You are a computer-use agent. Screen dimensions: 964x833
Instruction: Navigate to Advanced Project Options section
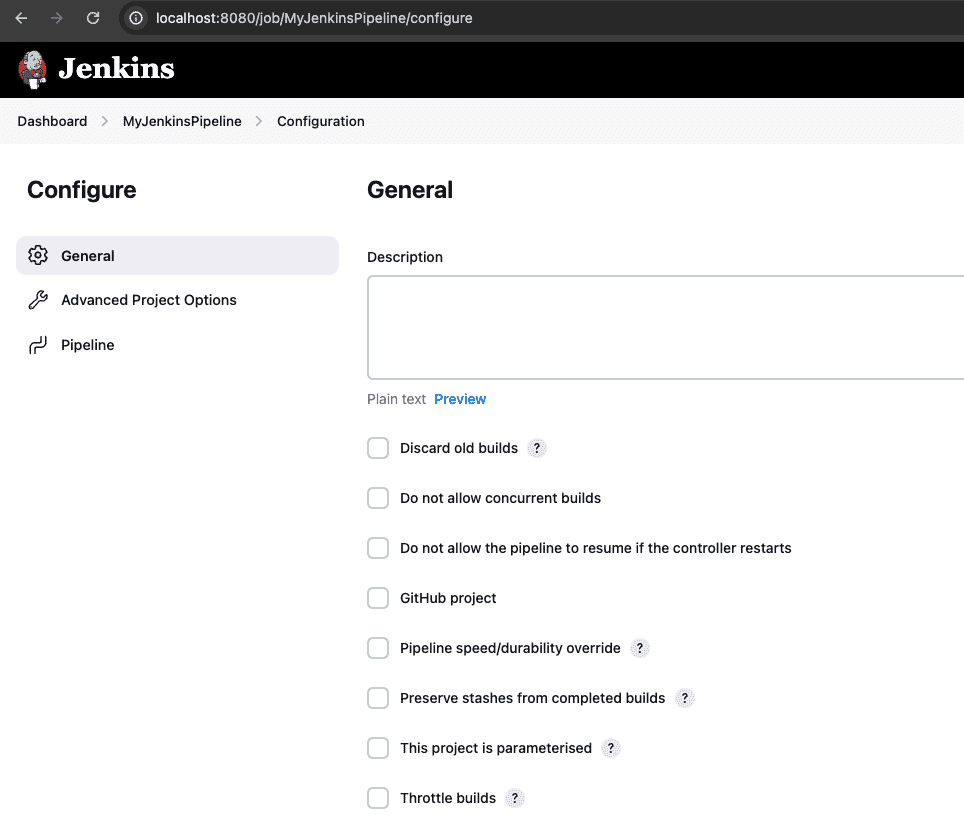(x=148, y=300)
